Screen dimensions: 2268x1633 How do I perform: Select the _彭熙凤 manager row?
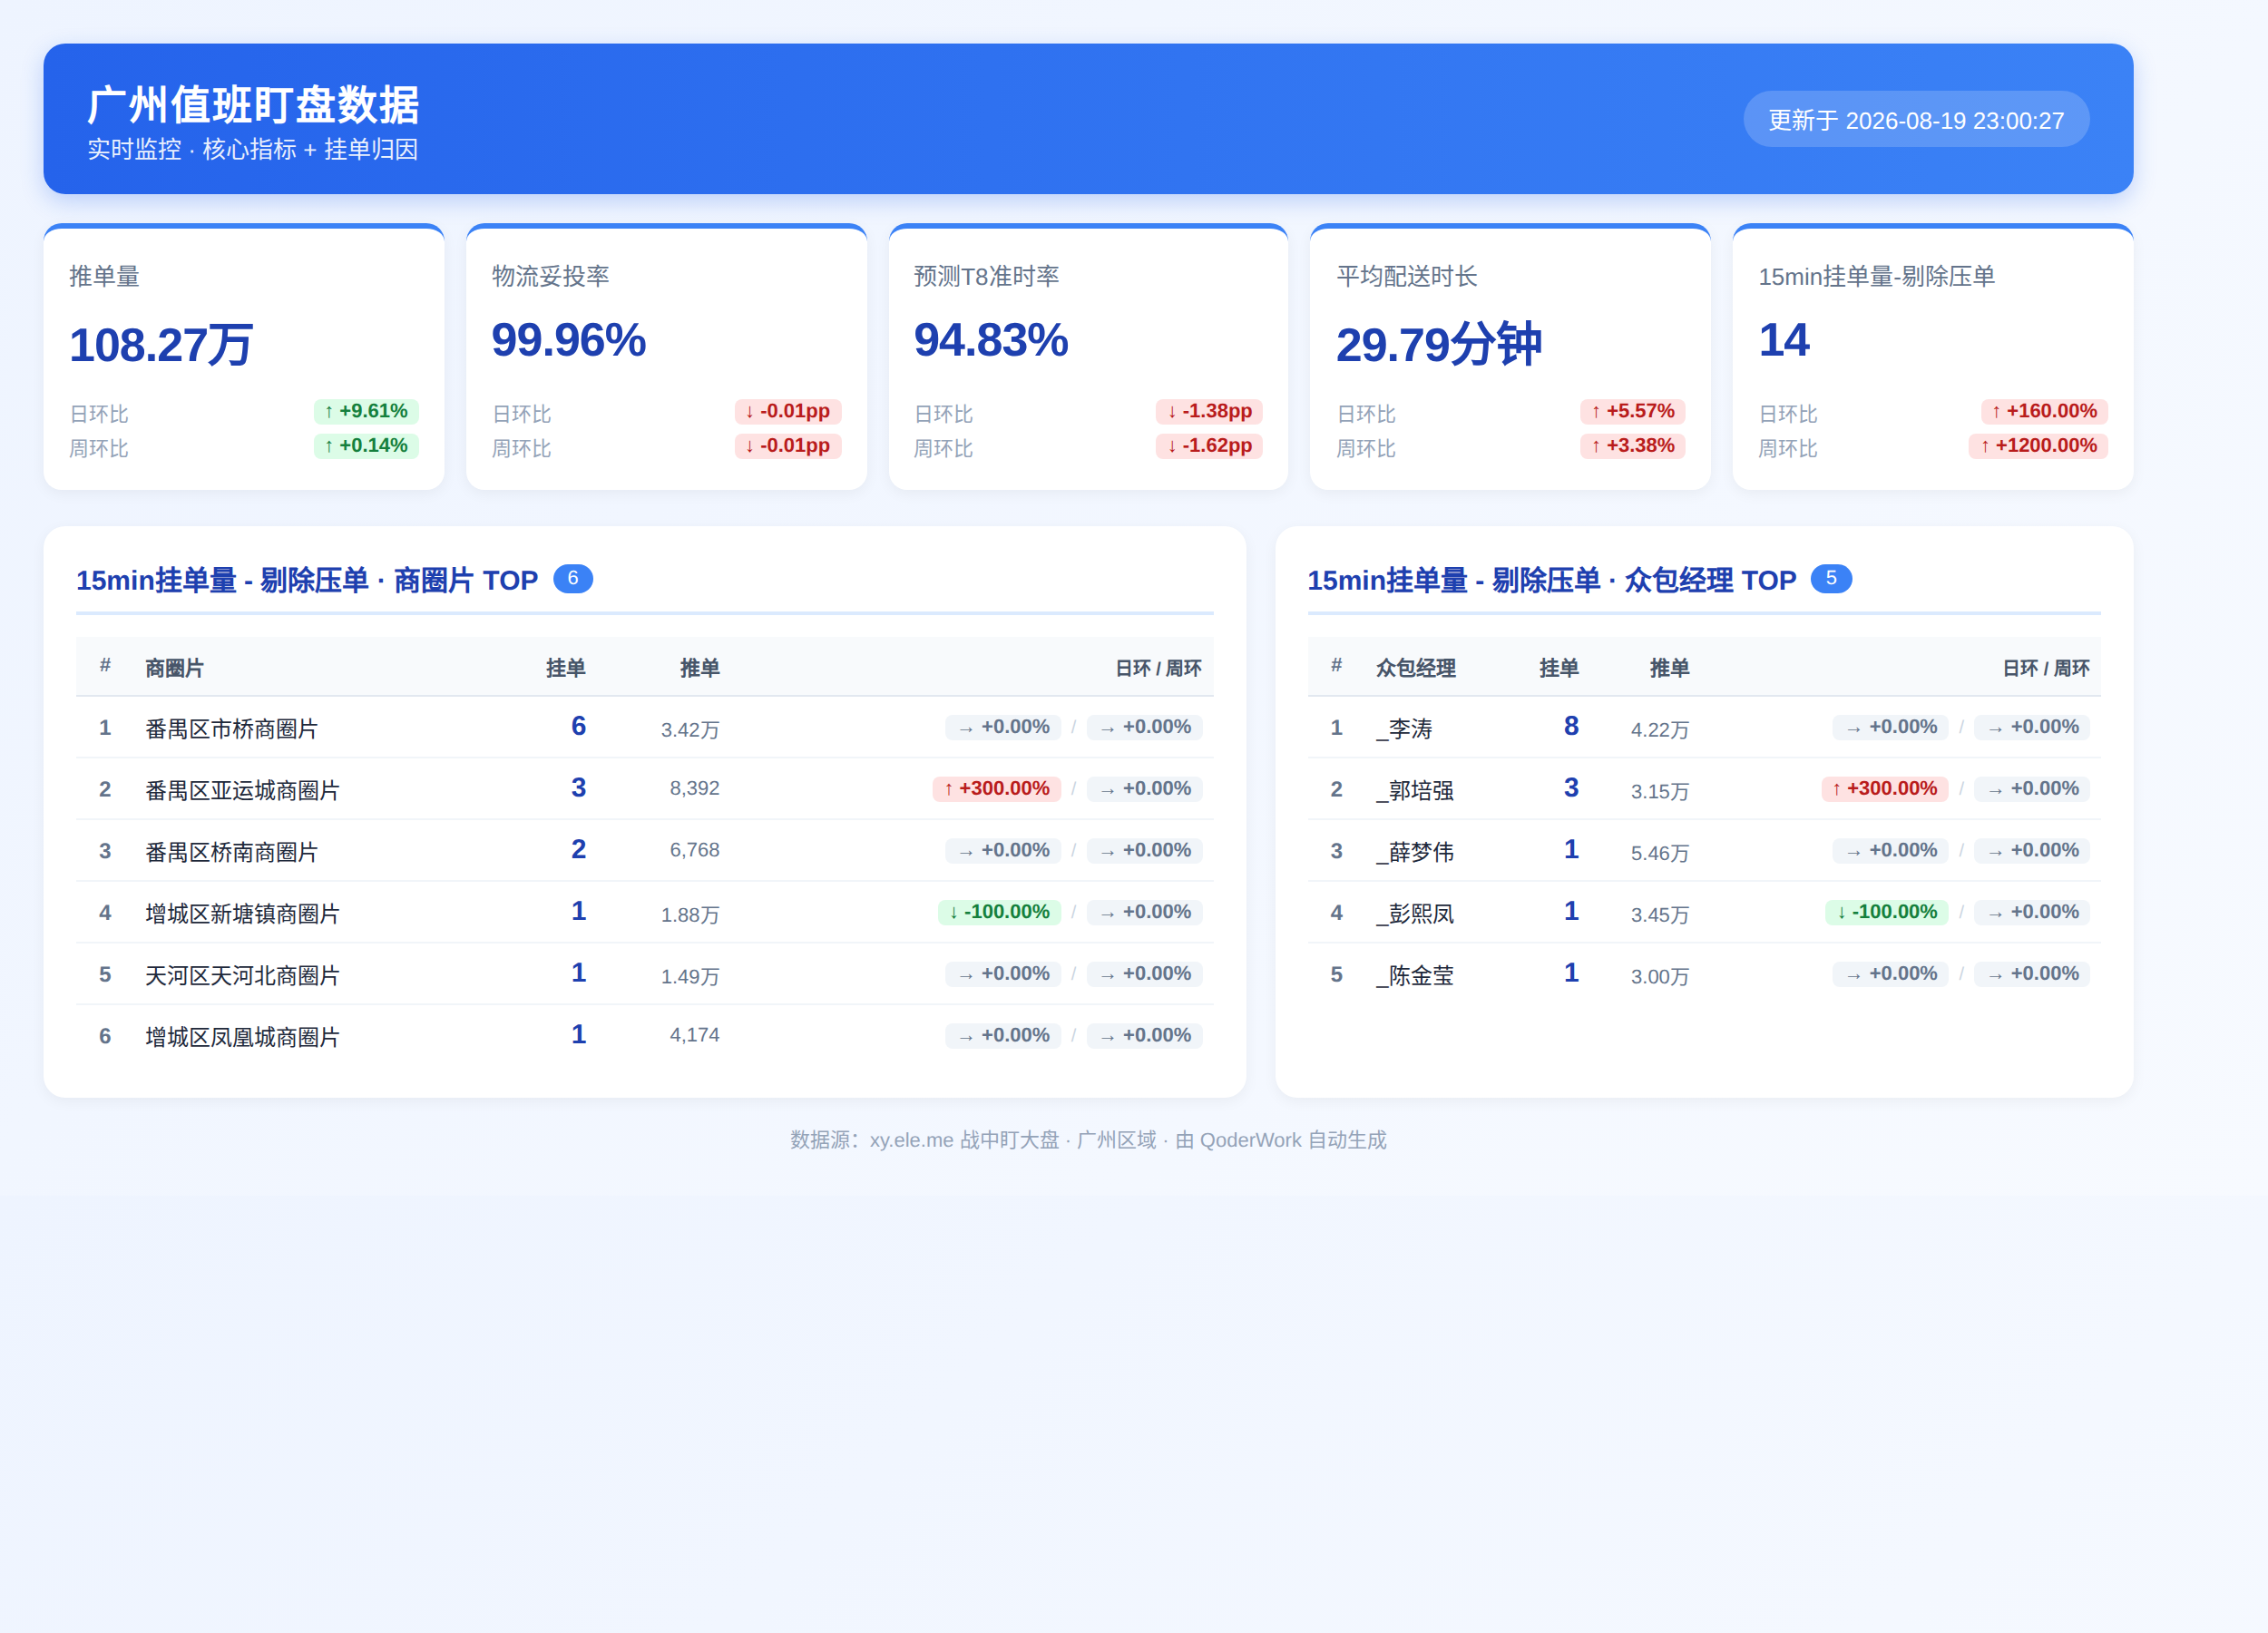pos(1704,913)
